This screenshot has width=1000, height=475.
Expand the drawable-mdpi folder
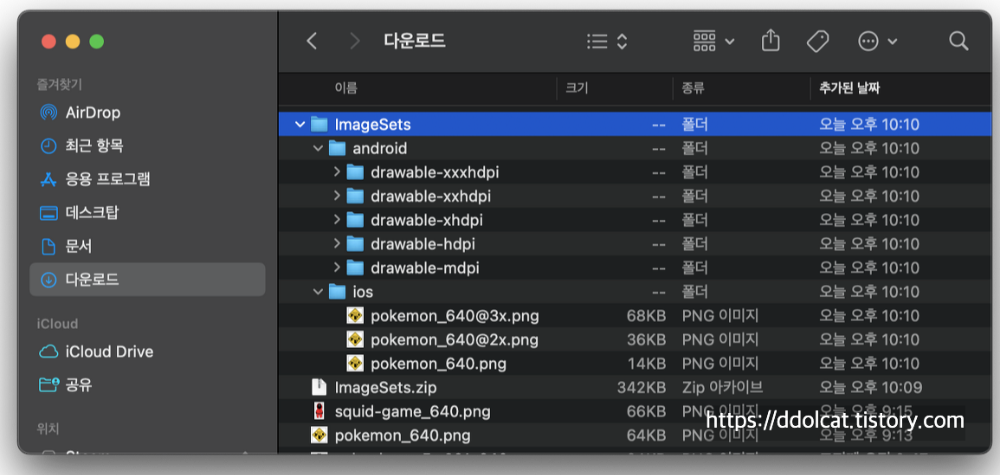[x=336, y=268]
